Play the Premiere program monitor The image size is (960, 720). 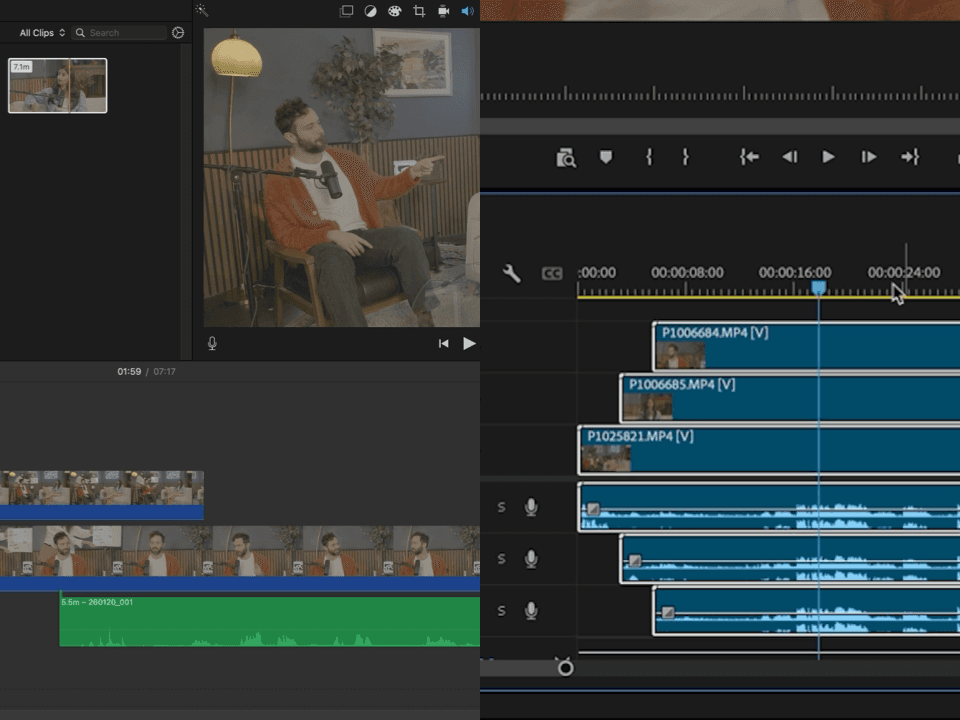pyautogui.click(x=828, y=157)
